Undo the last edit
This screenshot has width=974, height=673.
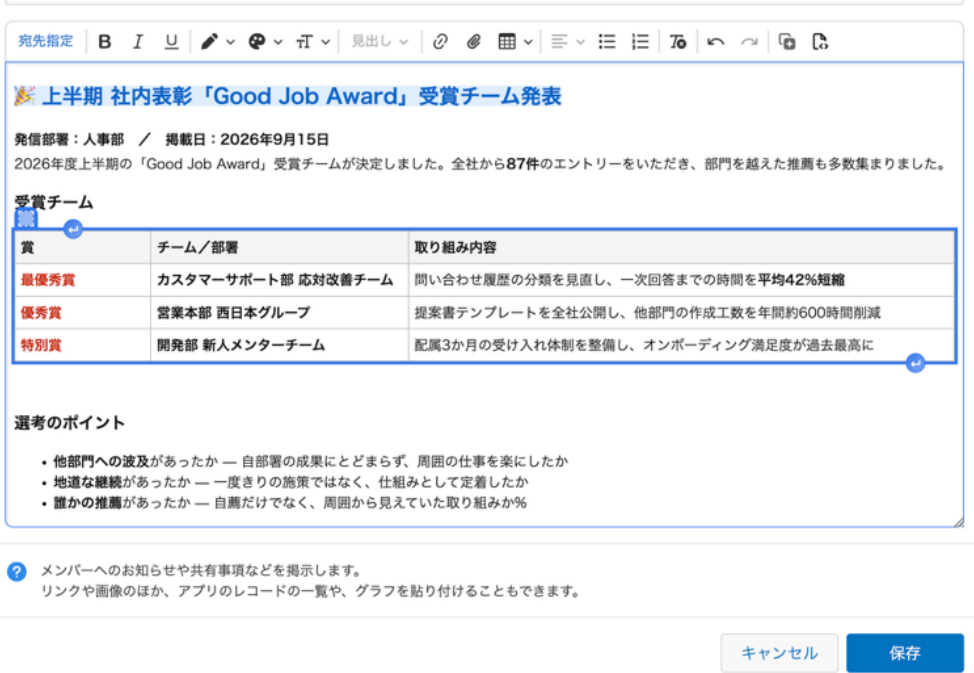[716, 42]
